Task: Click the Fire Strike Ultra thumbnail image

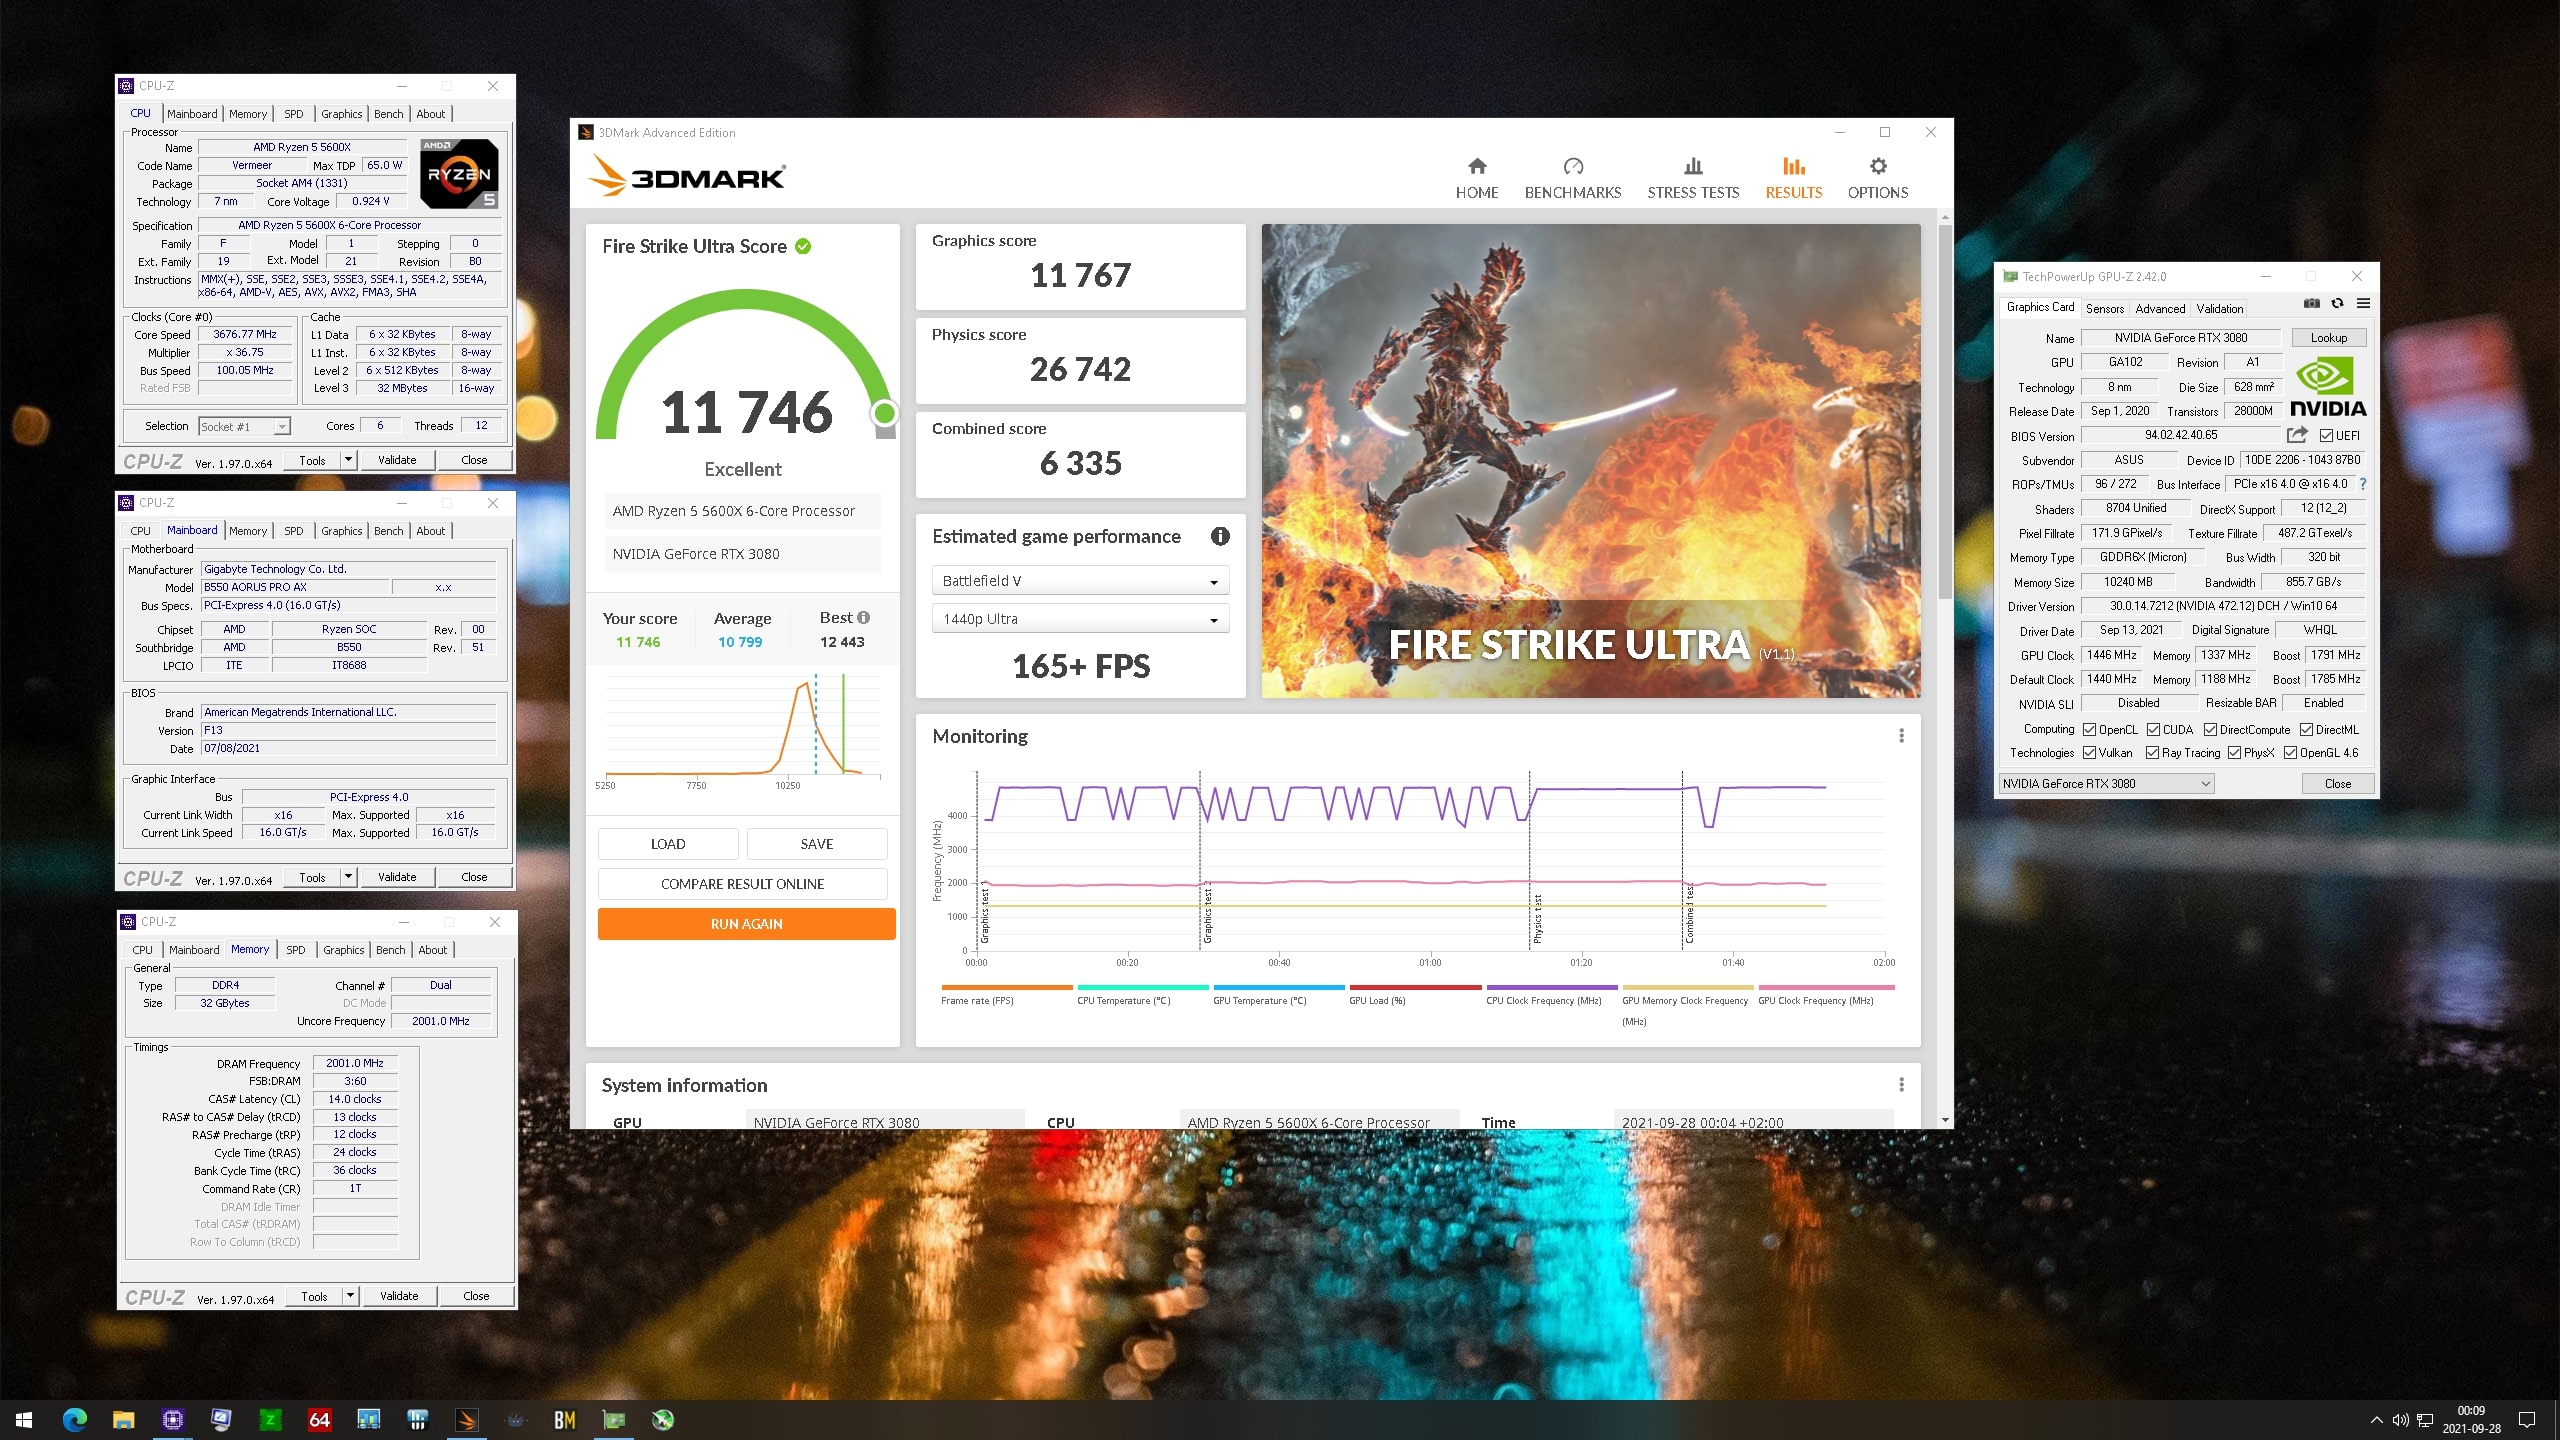Action: click(1590, 460)
